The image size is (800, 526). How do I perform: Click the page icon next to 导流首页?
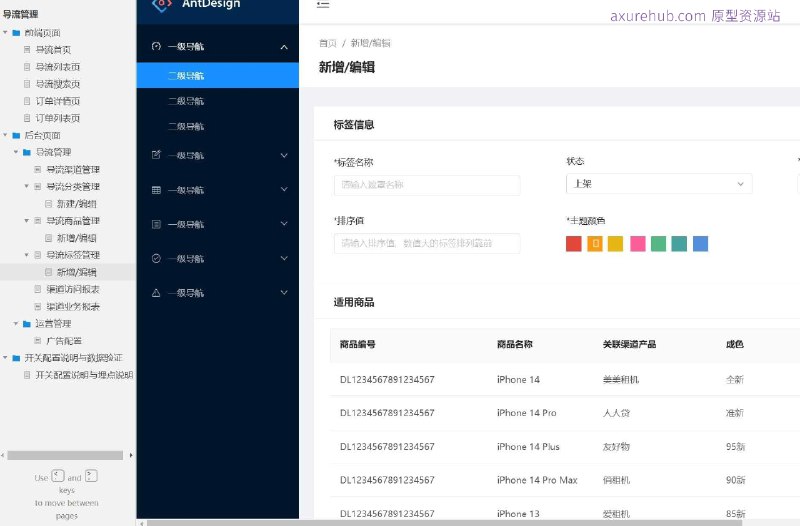coord(27,49)
